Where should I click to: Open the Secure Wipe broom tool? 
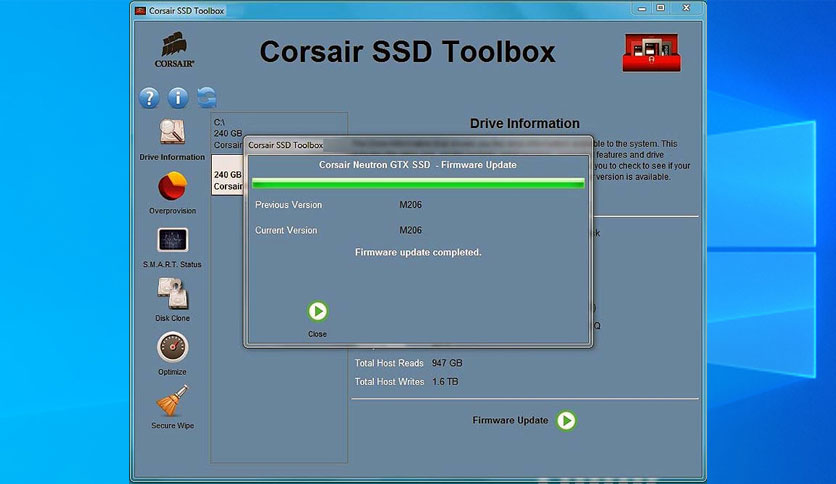(x=172, y=407)
